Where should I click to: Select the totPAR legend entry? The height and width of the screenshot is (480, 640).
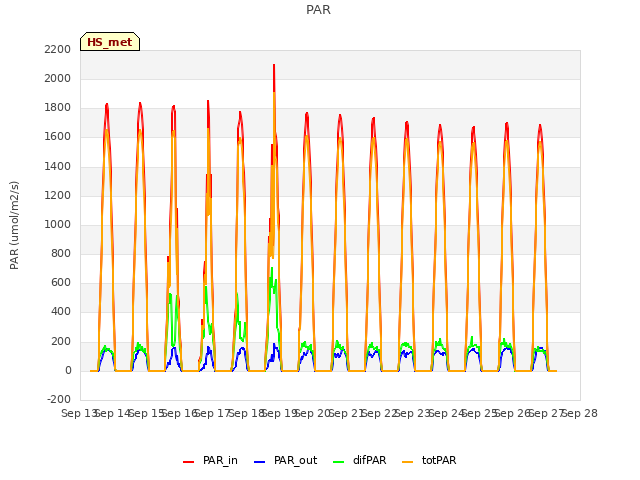pyautogui.click(x=429, y=460)
